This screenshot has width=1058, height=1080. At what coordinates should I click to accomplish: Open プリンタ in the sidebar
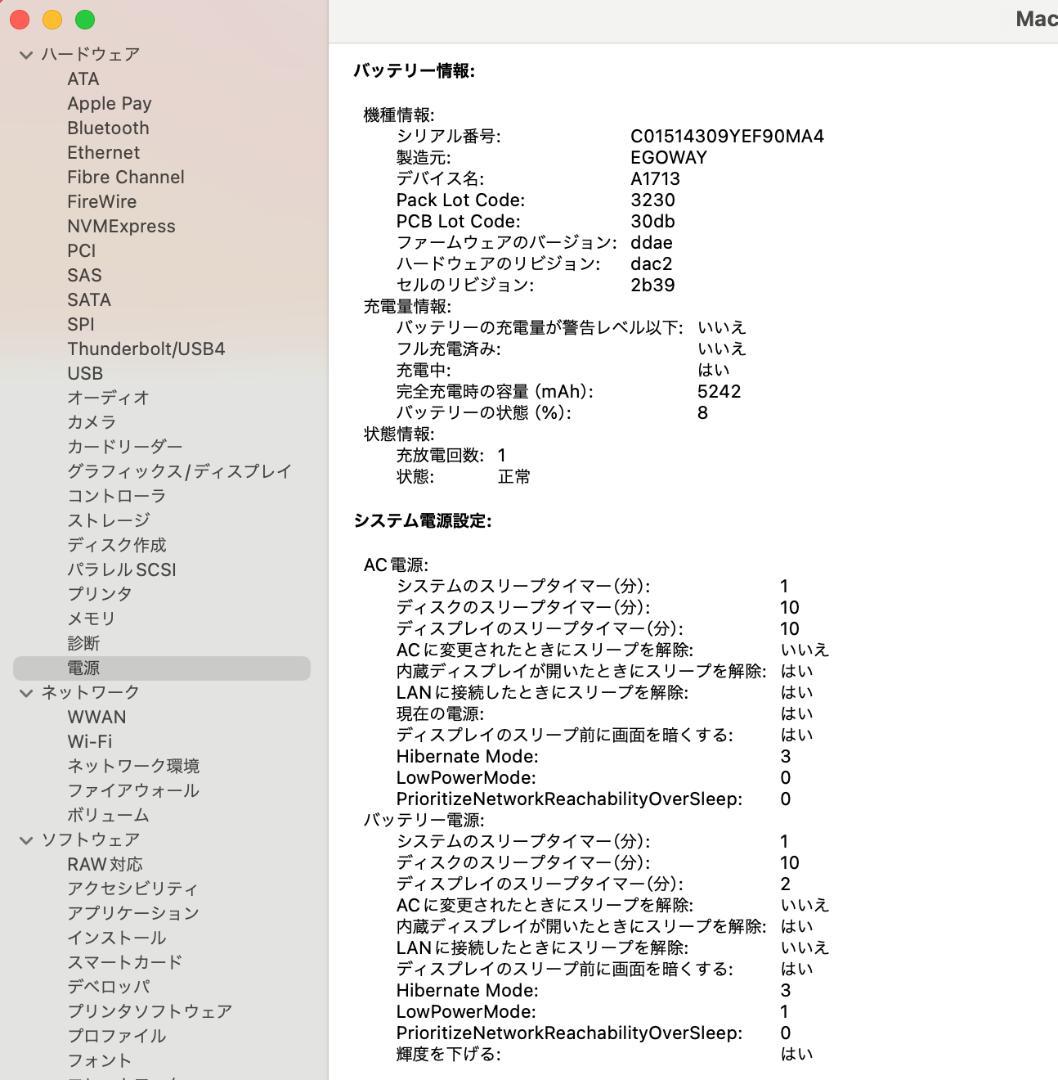(99, 594)
